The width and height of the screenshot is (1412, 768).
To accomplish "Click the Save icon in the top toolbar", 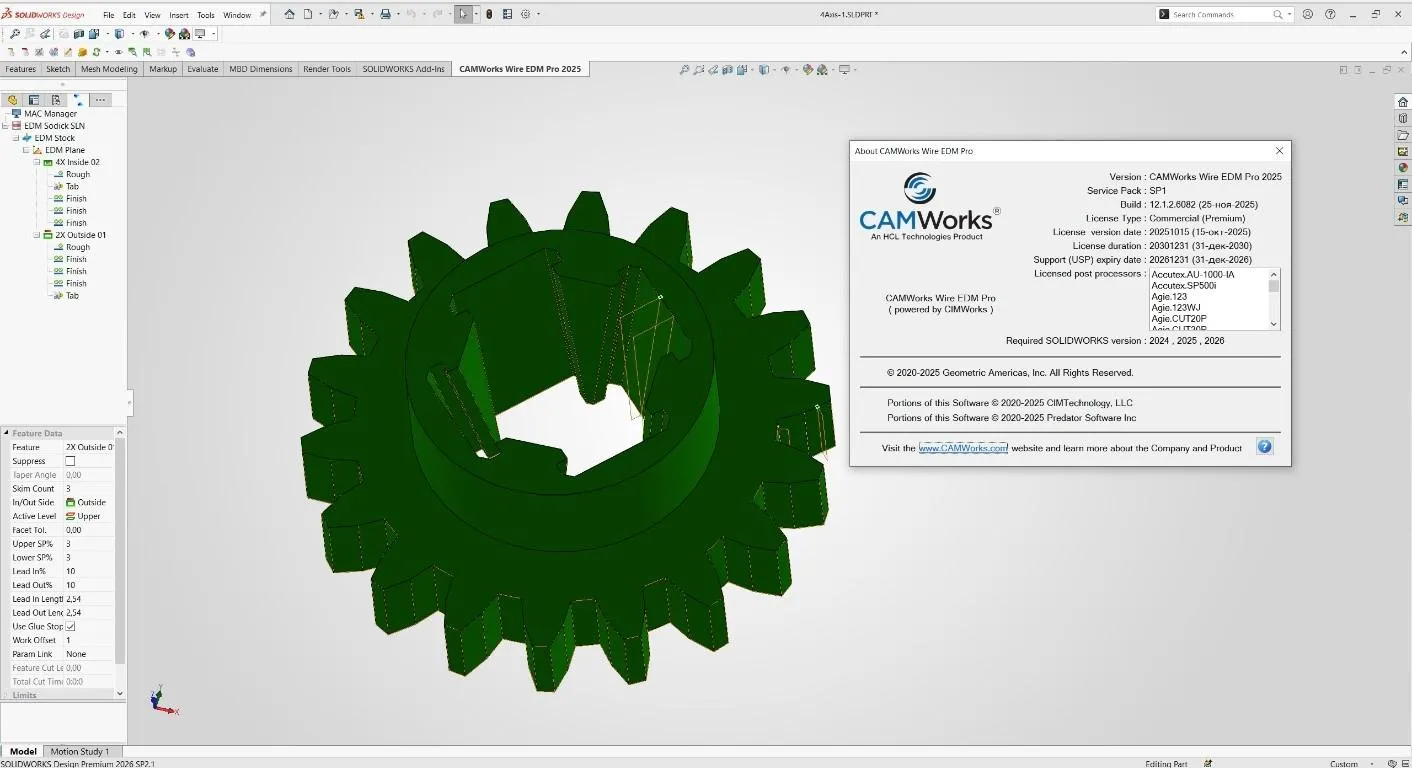I will (359, 14).
